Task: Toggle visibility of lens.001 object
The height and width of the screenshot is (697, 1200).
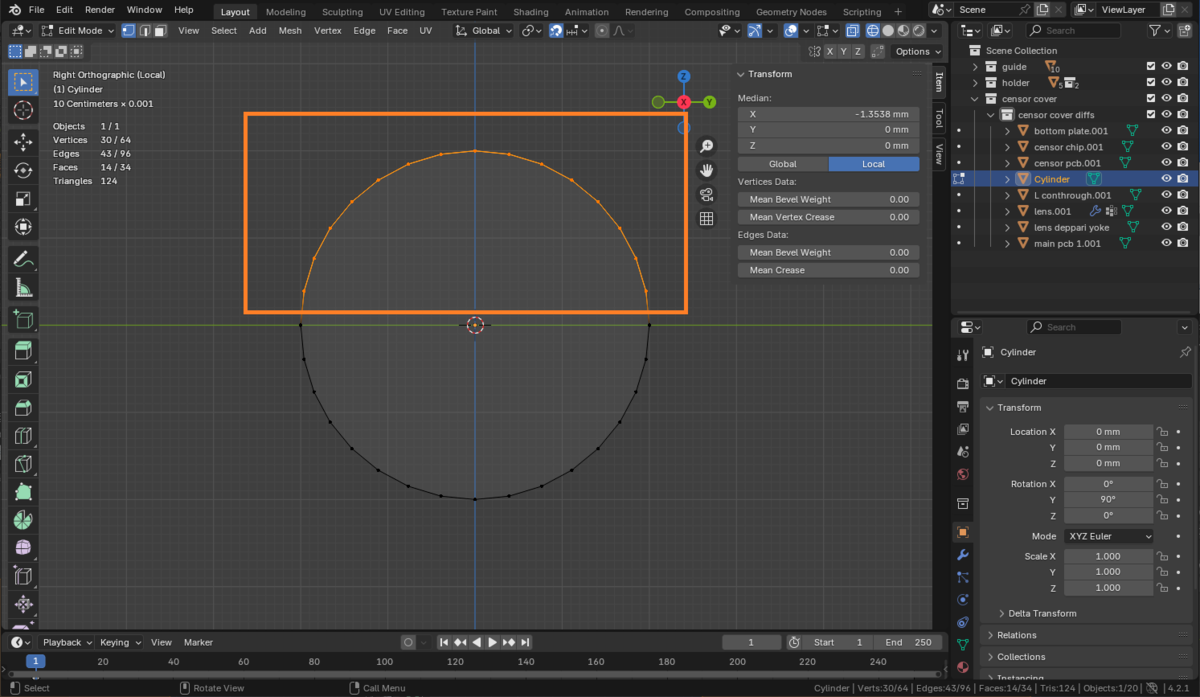Action: (1166, 211)
